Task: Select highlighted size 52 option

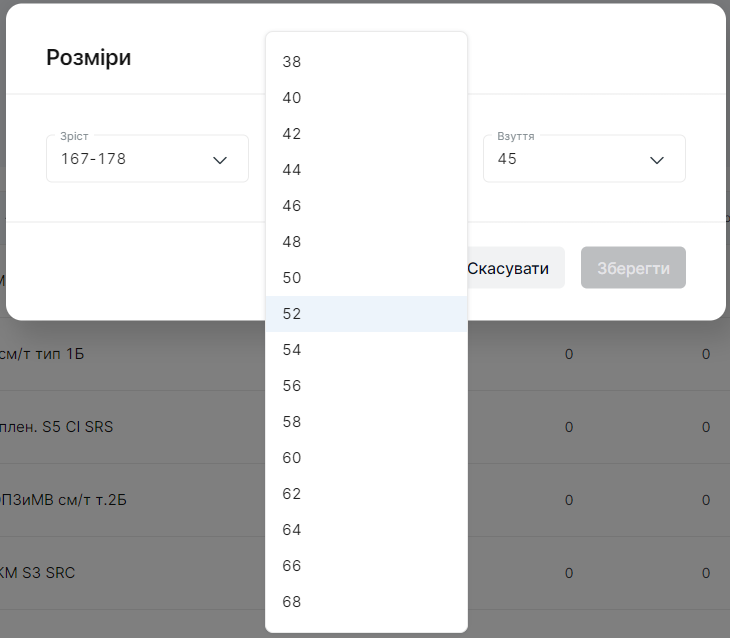Action: [366, 314]
